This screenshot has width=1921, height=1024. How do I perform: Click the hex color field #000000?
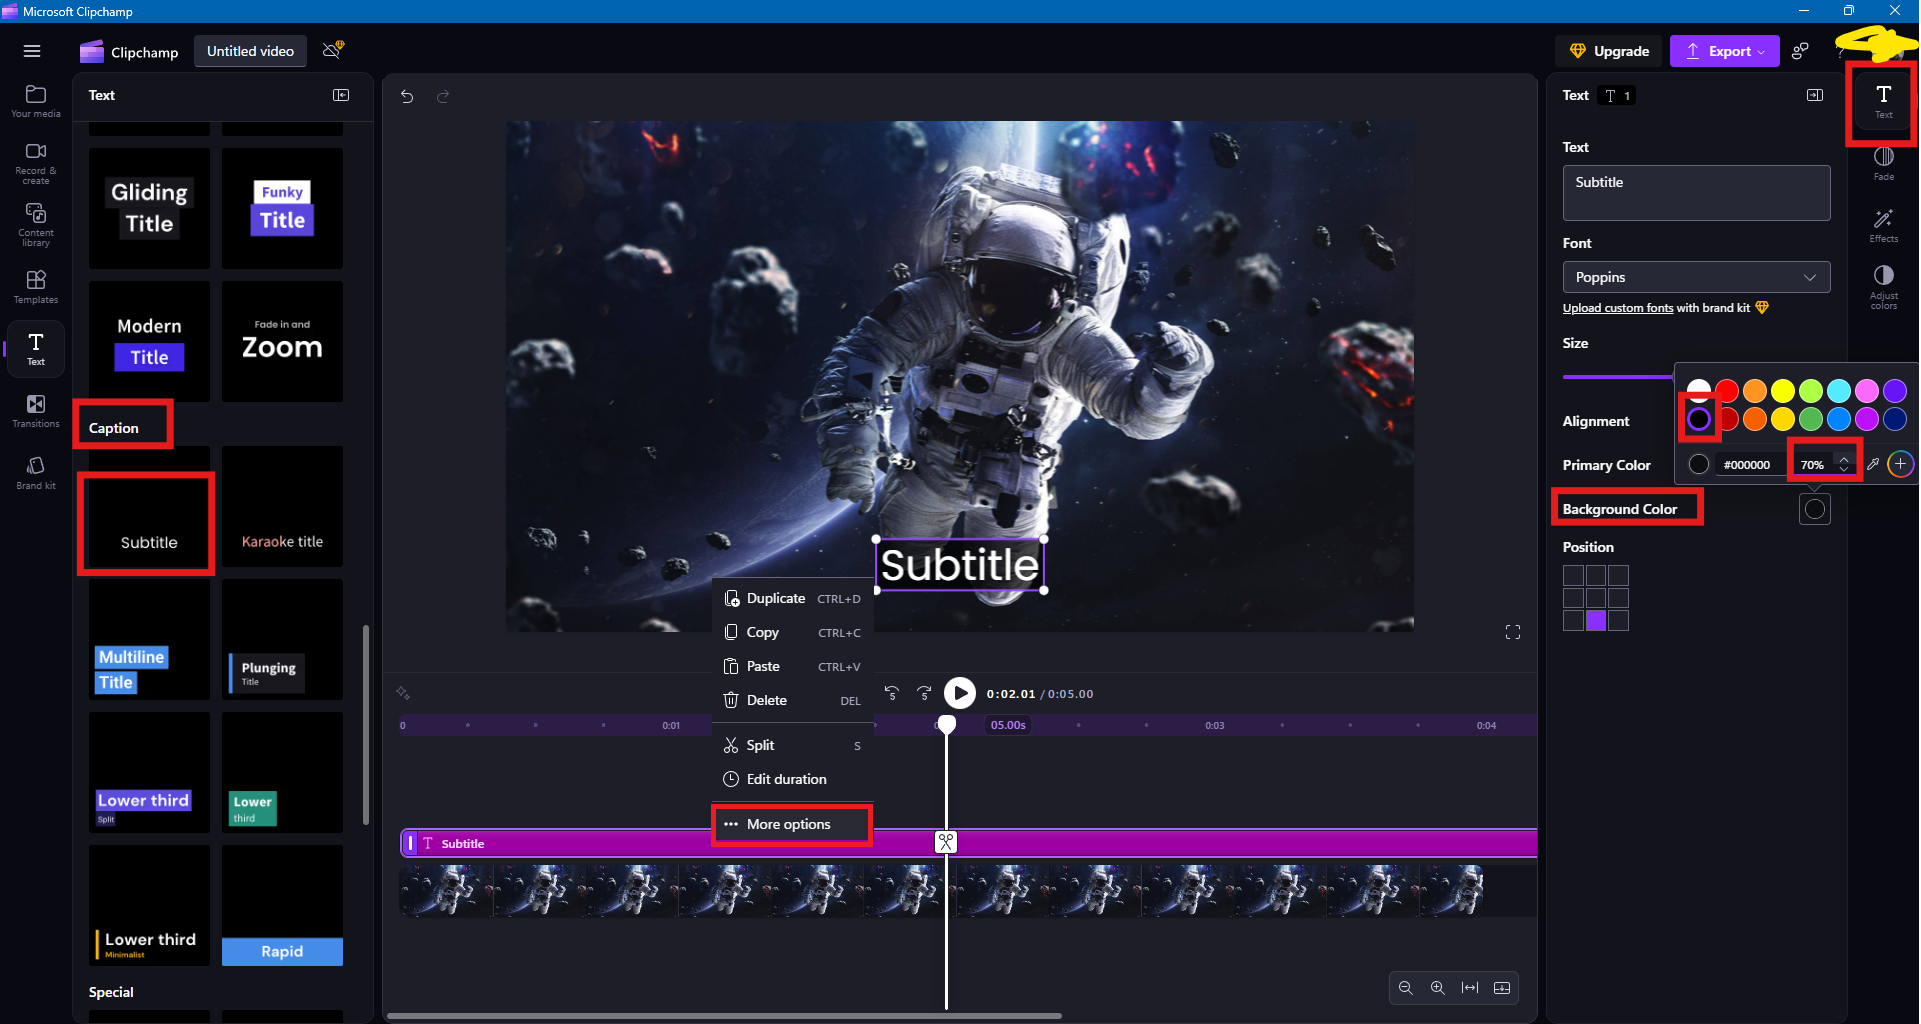(1747, 464)
